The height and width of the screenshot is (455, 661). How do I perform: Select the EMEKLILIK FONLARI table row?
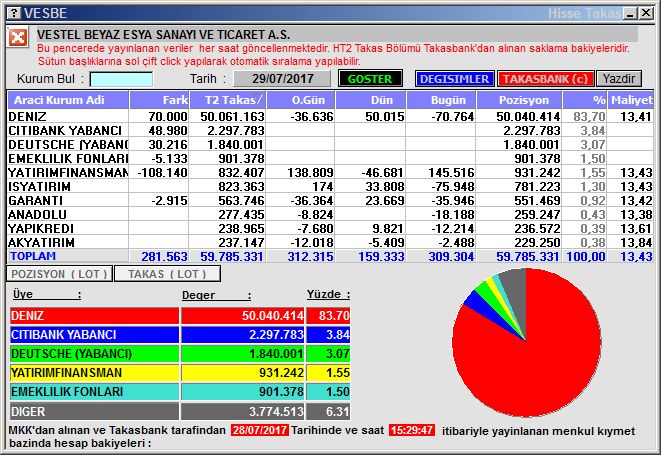[x=330, y=159]
